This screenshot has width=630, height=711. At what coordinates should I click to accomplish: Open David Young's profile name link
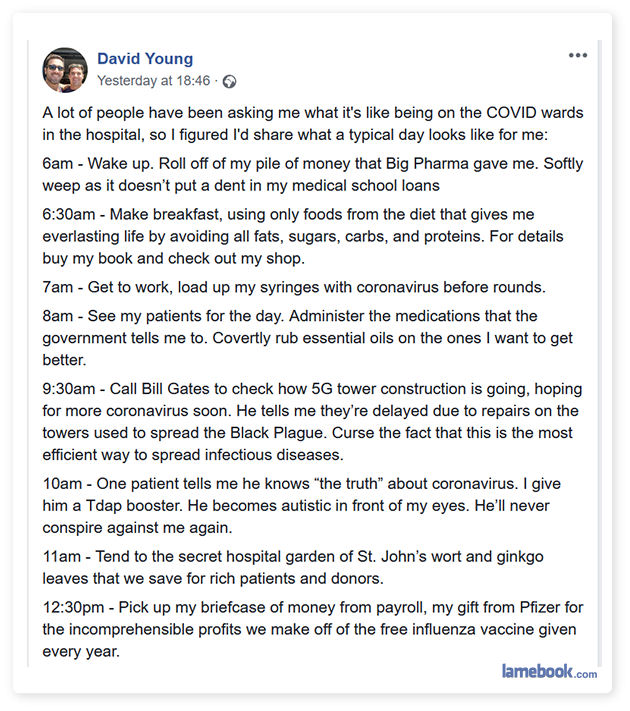point(145,59)
